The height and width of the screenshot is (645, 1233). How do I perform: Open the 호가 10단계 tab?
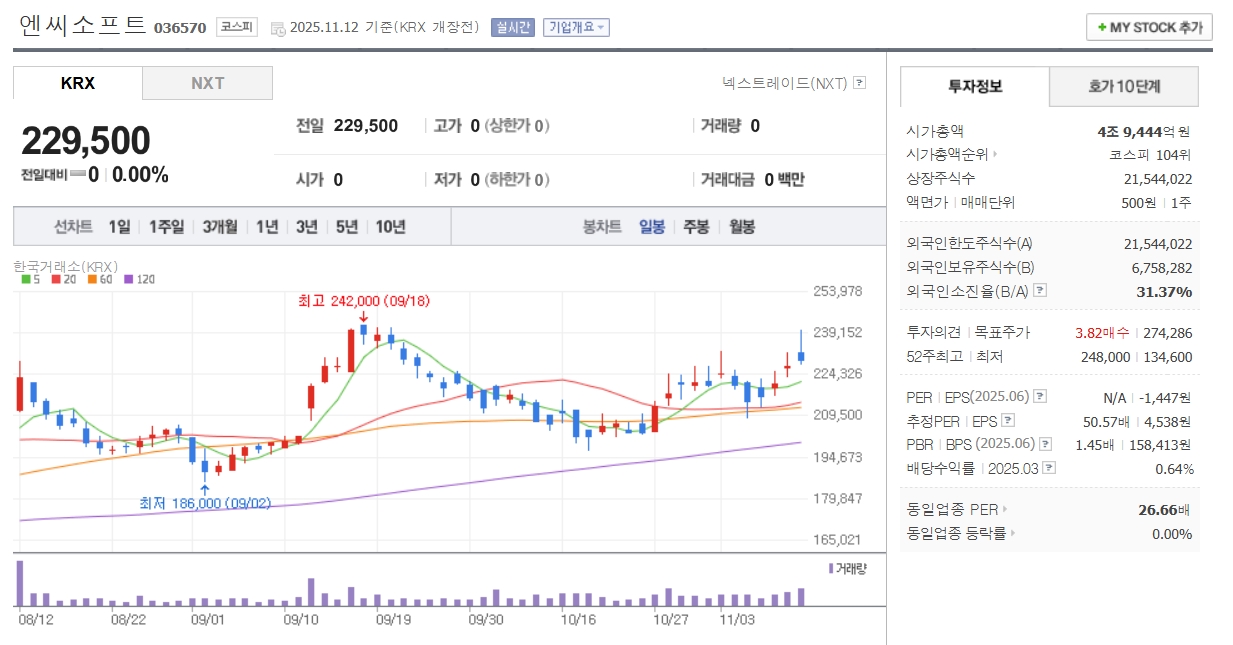click(x=1123, y=87)
